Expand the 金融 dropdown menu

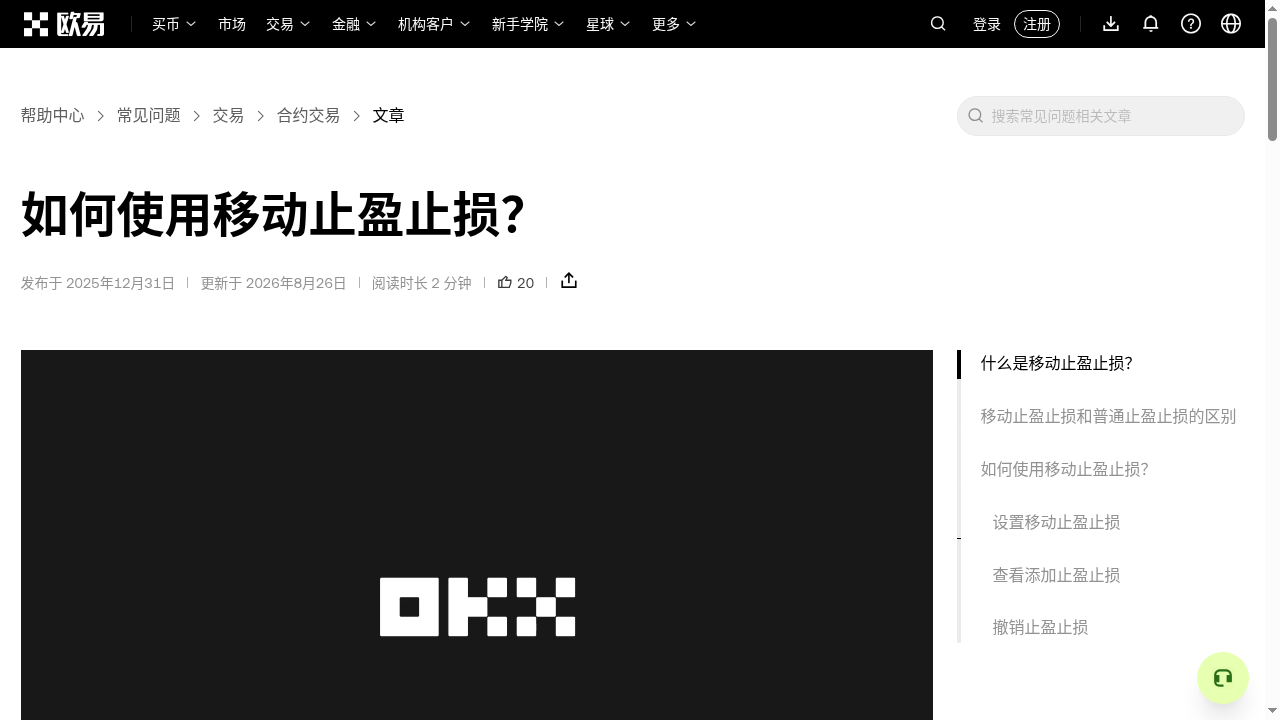click(x=354, y=24)
